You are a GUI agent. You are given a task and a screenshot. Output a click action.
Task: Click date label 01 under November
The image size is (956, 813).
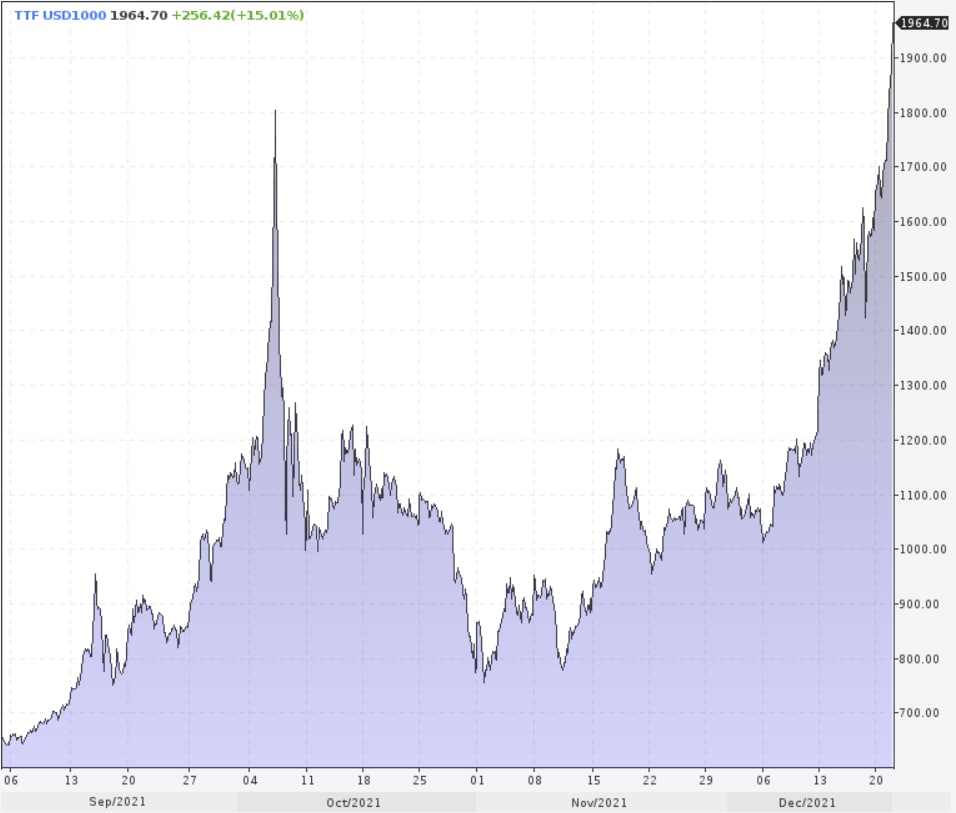coord(477,779)
